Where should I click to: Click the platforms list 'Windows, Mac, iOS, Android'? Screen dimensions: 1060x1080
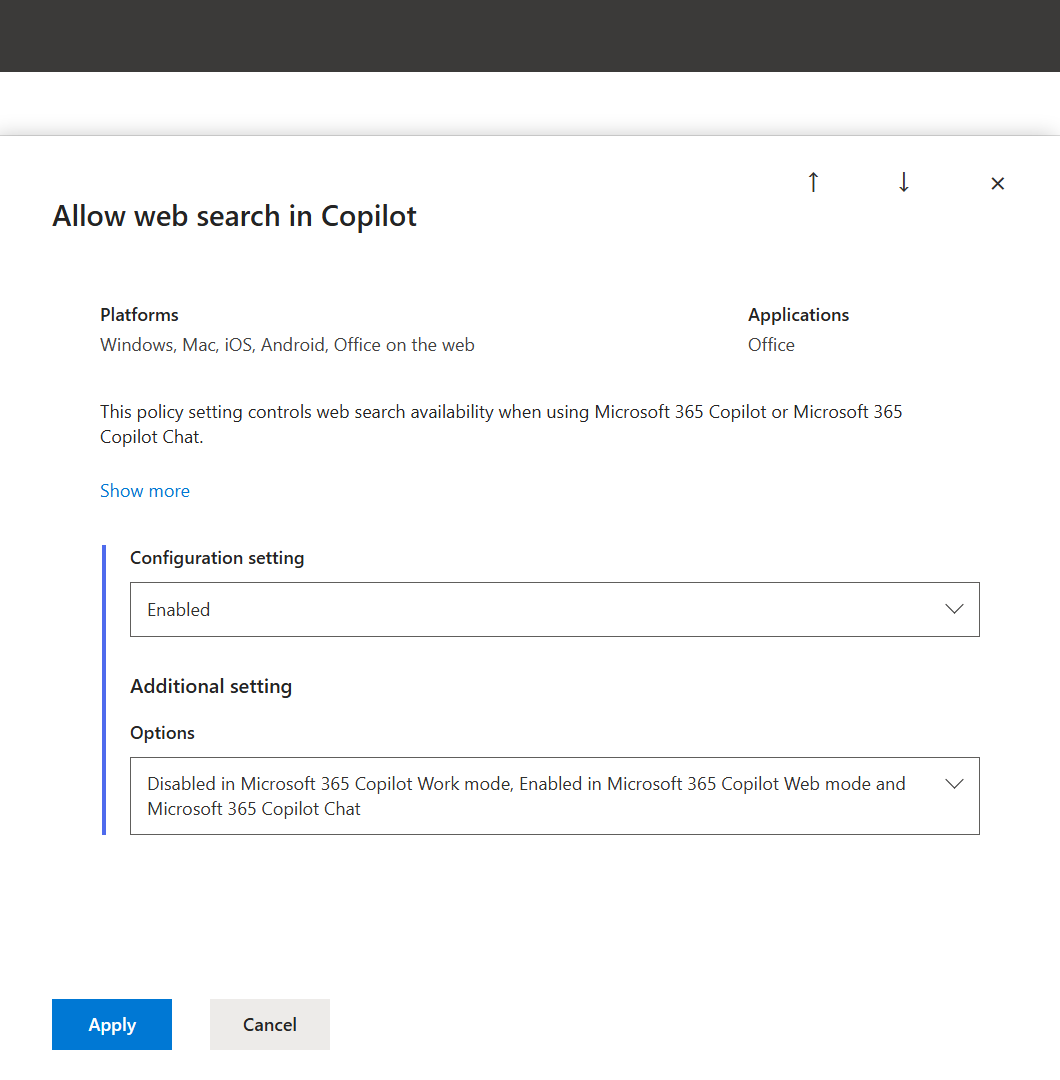tap(287, 344)
